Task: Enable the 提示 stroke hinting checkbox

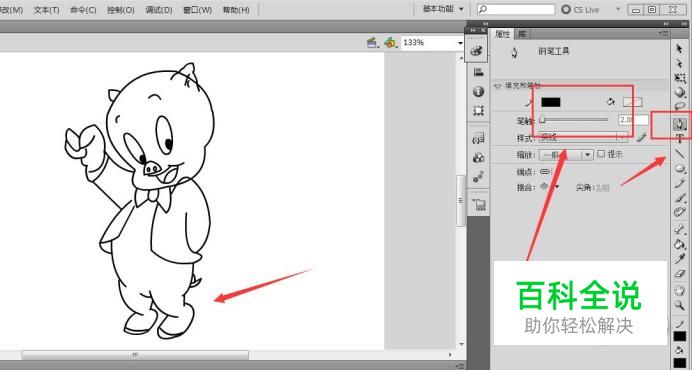Action: [601, 154]
